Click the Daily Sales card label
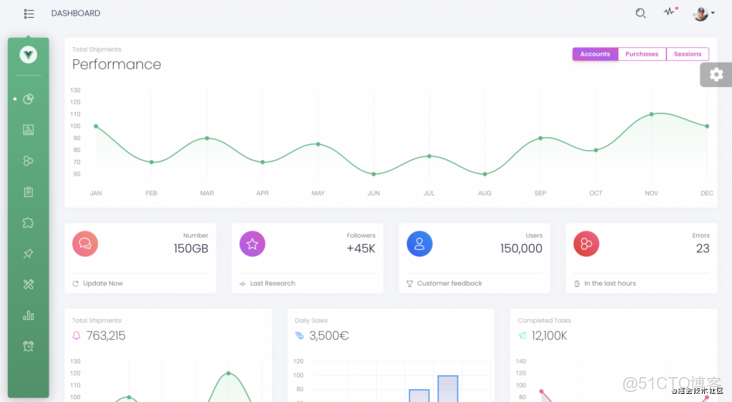 coord(311,321)
